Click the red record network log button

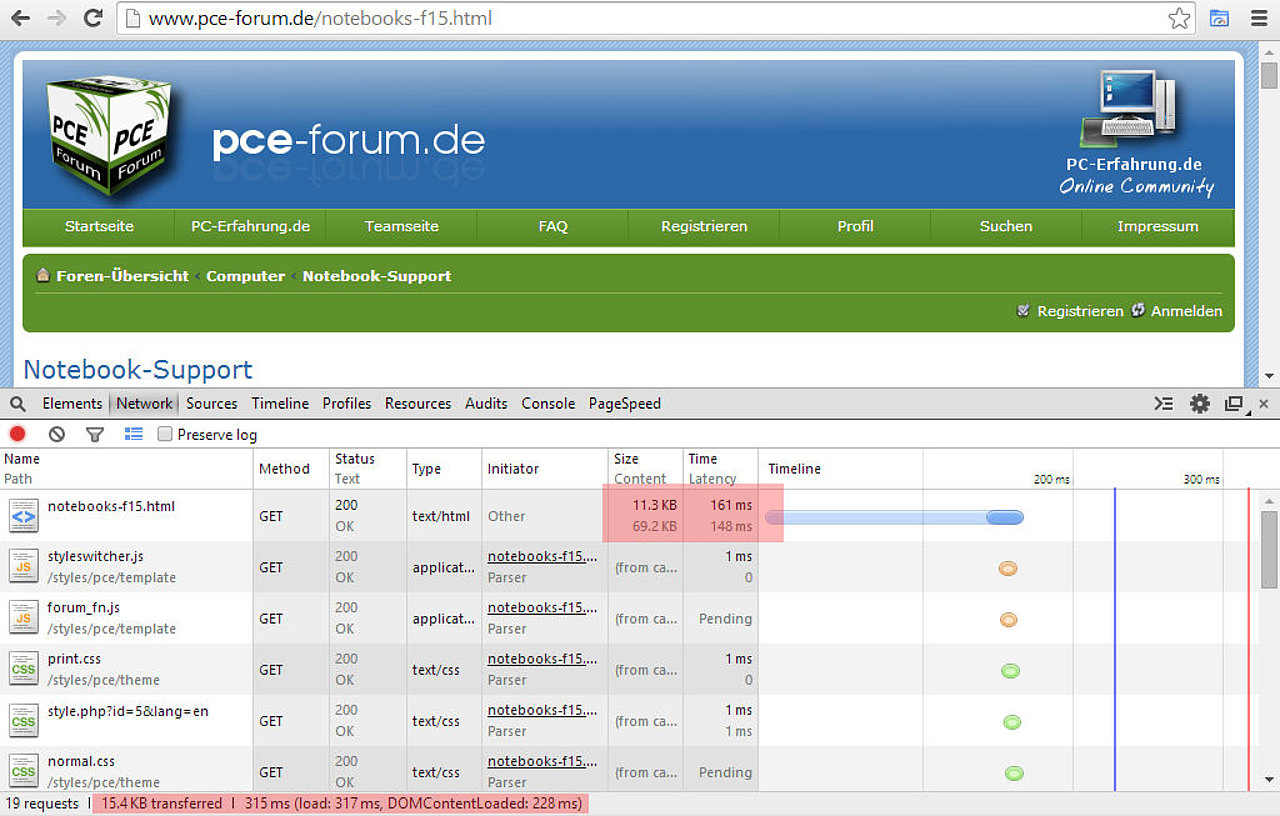[18, 434]
